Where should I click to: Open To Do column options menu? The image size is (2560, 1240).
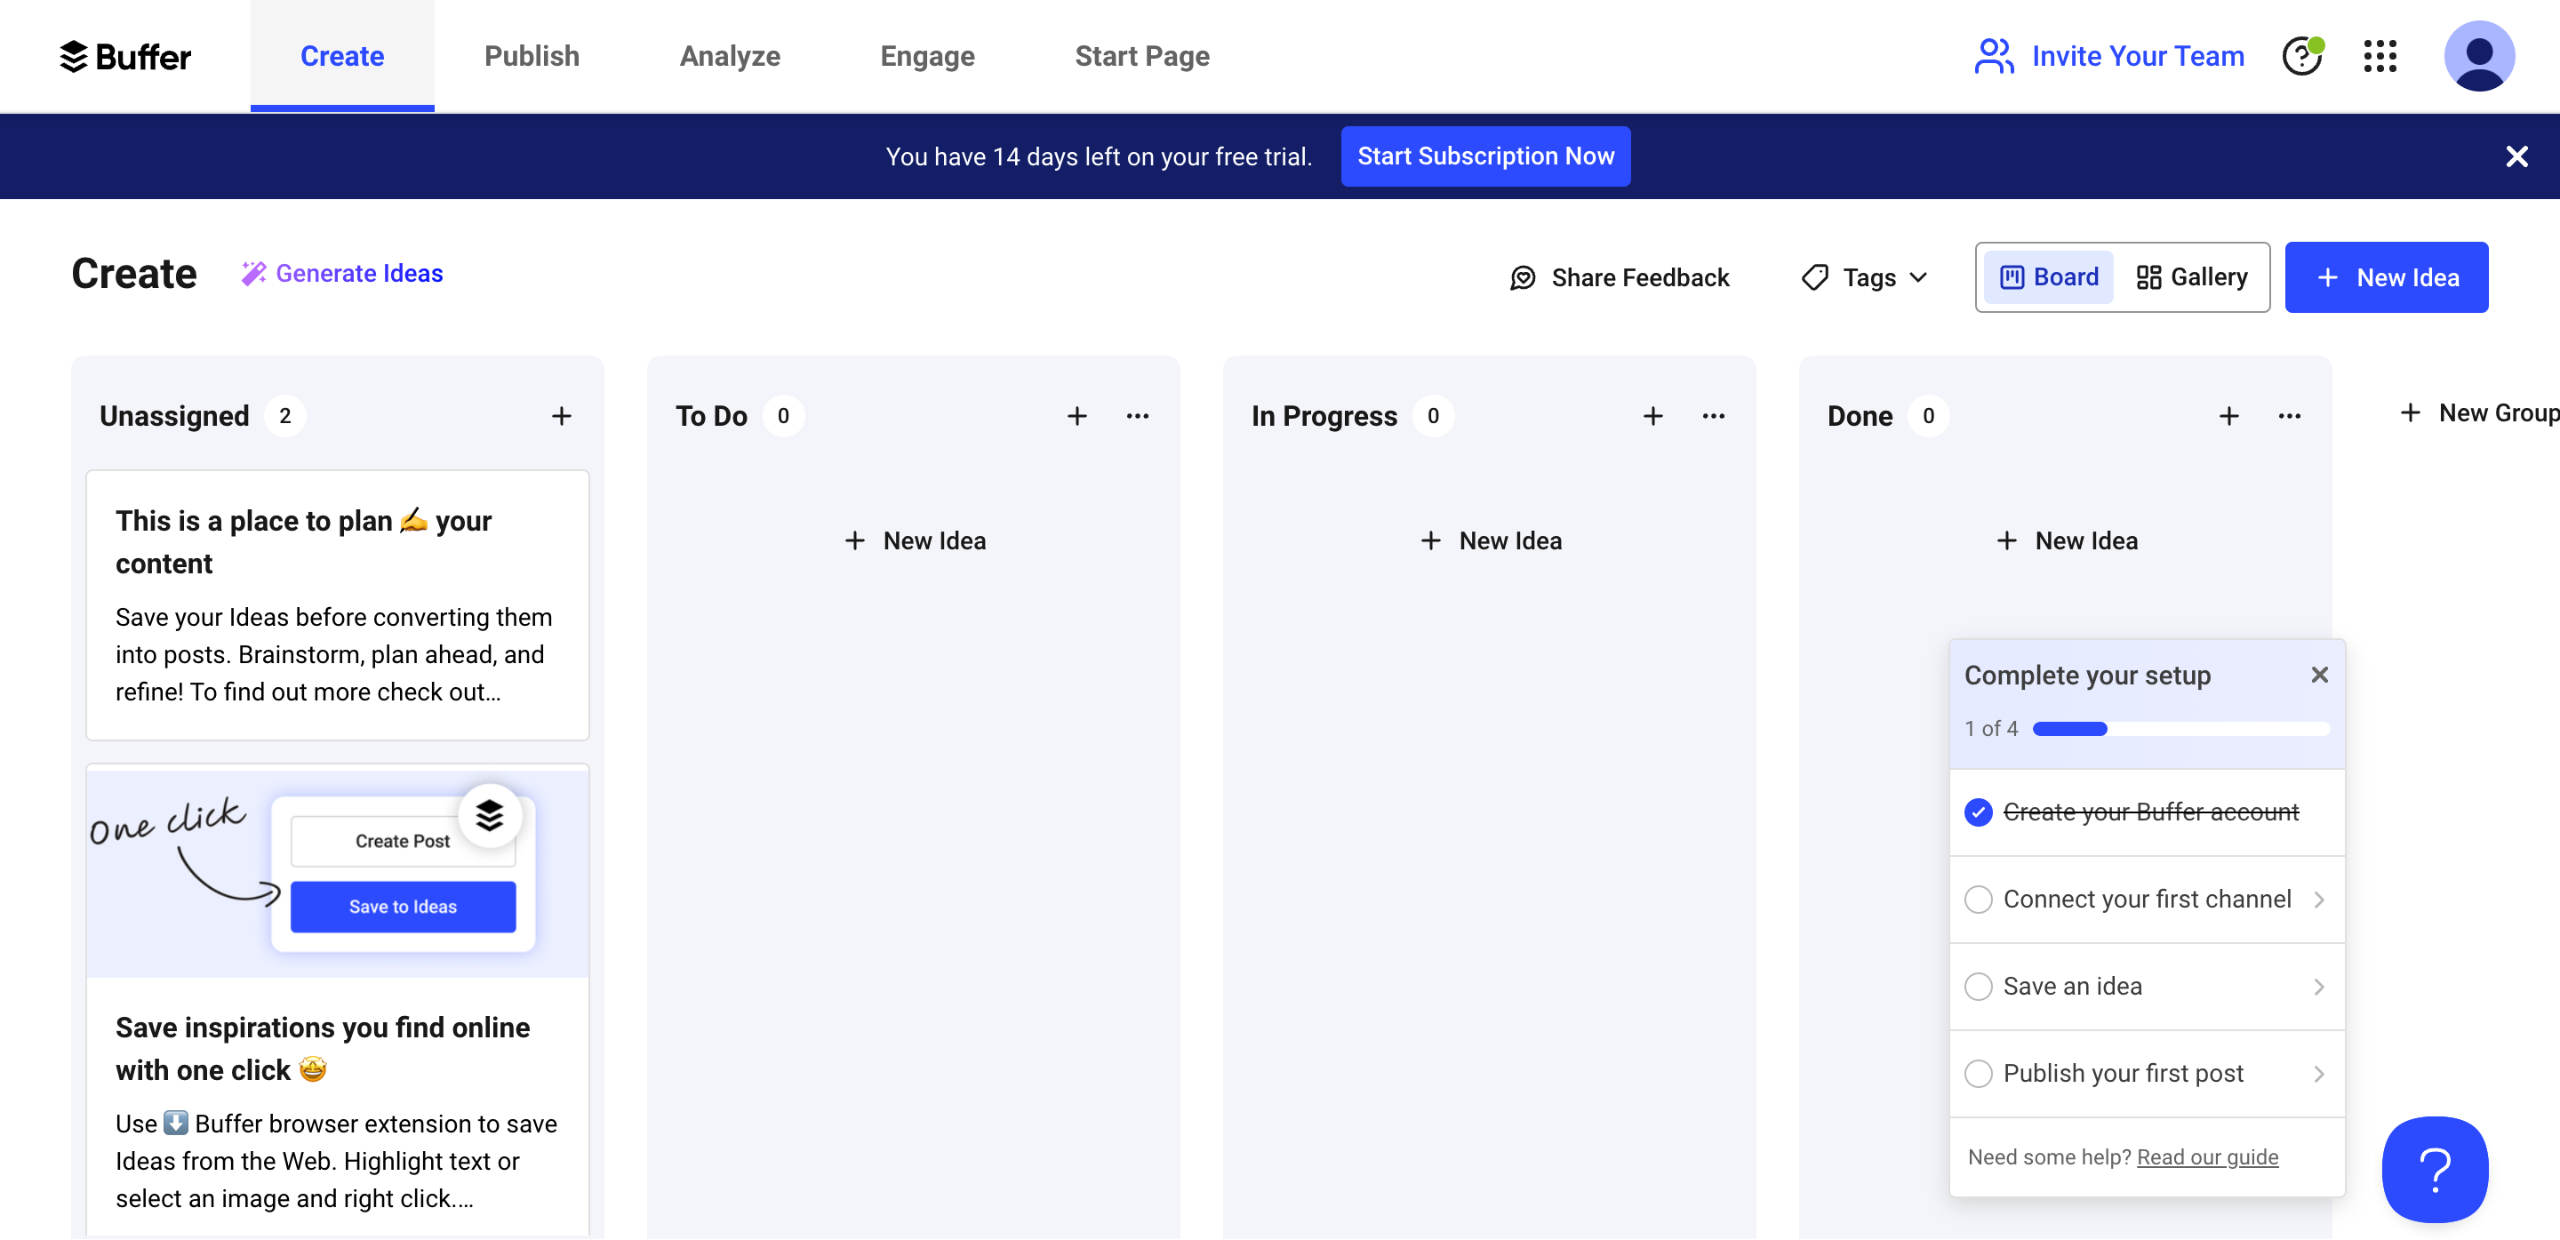tap(1137, 416)
